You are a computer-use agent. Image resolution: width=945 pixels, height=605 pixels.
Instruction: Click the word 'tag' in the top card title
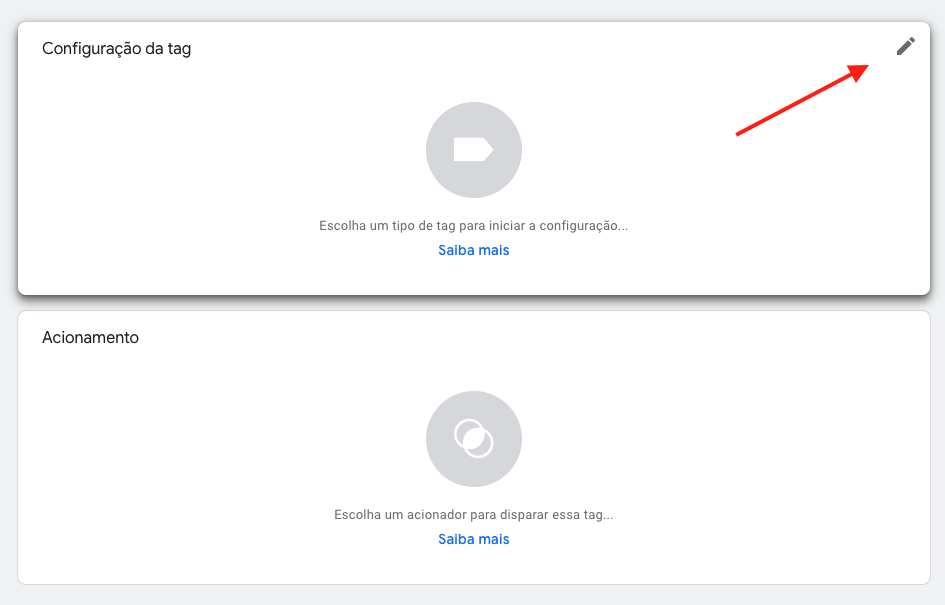[x=179, y=49]
